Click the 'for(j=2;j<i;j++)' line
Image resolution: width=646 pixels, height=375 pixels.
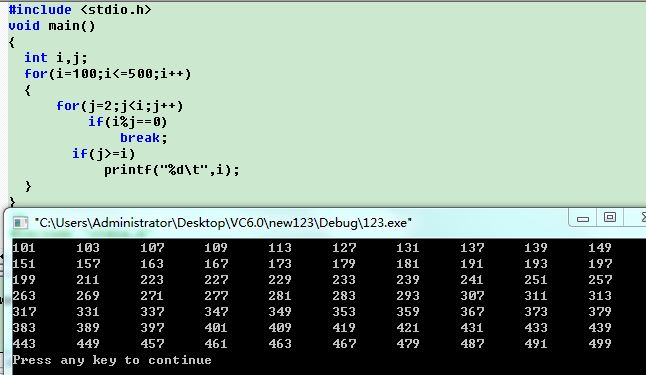pos(119,106)
